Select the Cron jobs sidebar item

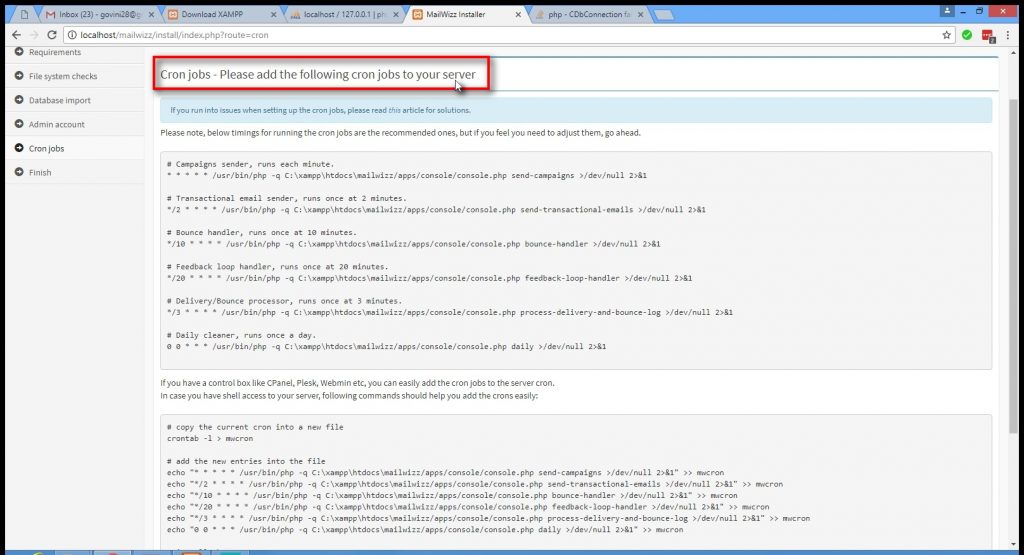46,149
